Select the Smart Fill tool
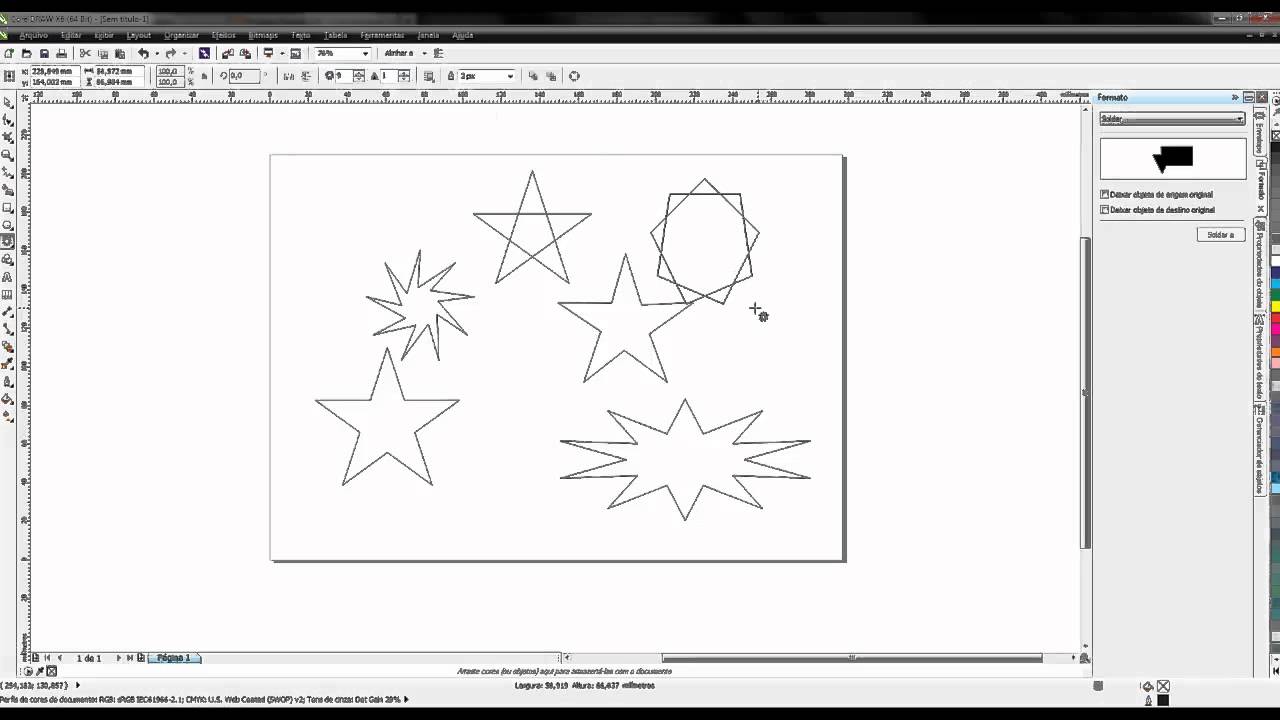Image resolution: width=1280 pixels, height=720 pixels. (x=8, y=190)
